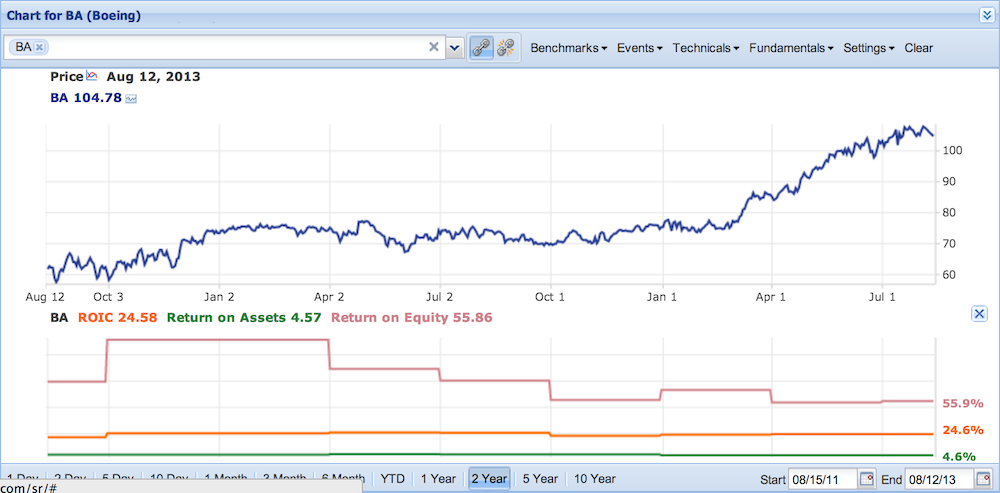Click the BA 104.78 price label
Screen dimensions: 1000x493
(x=85, y=98)
